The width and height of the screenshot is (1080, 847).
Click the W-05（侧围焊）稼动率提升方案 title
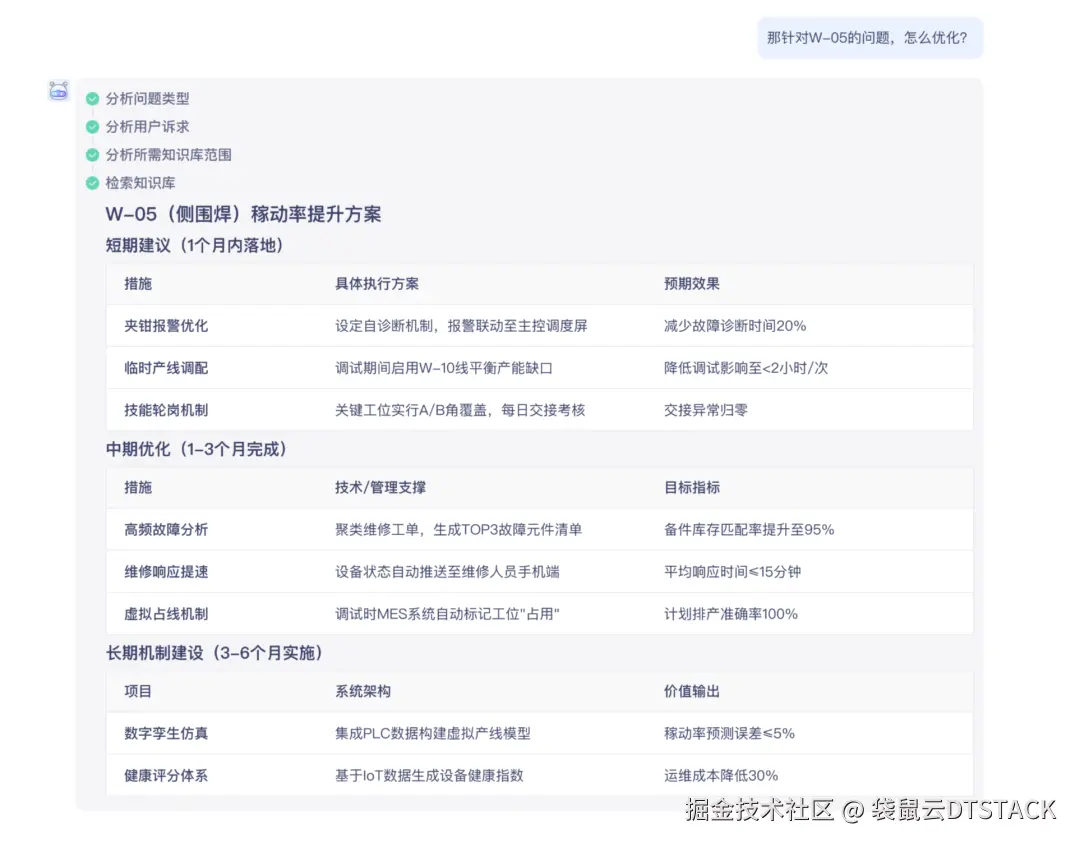(x=245, y=214)
